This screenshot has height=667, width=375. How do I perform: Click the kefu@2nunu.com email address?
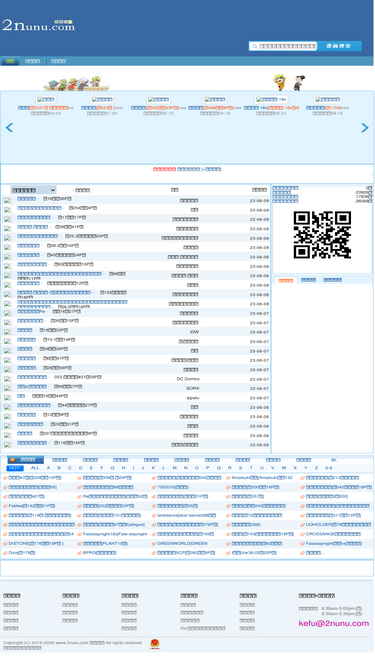(x=334, y=624)
